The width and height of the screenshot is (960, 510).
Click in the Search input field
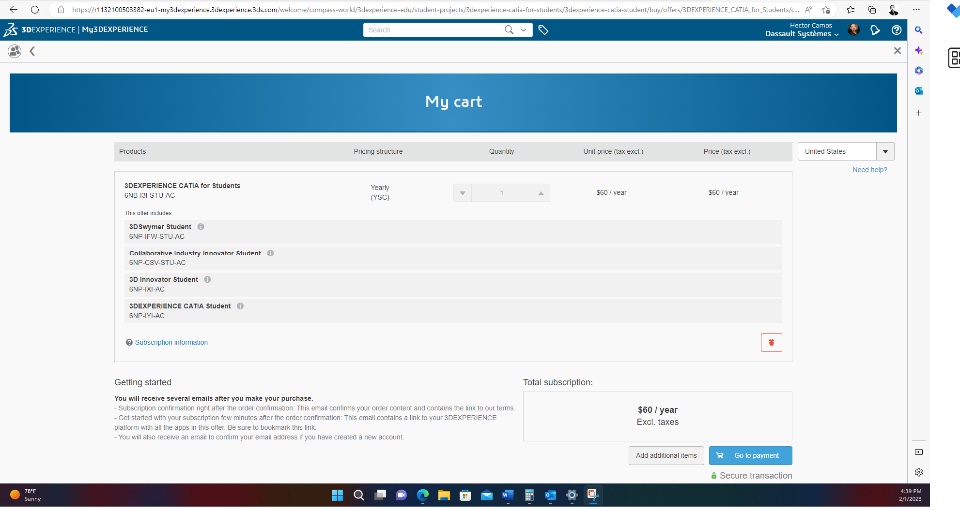click(x=433, y=29)
